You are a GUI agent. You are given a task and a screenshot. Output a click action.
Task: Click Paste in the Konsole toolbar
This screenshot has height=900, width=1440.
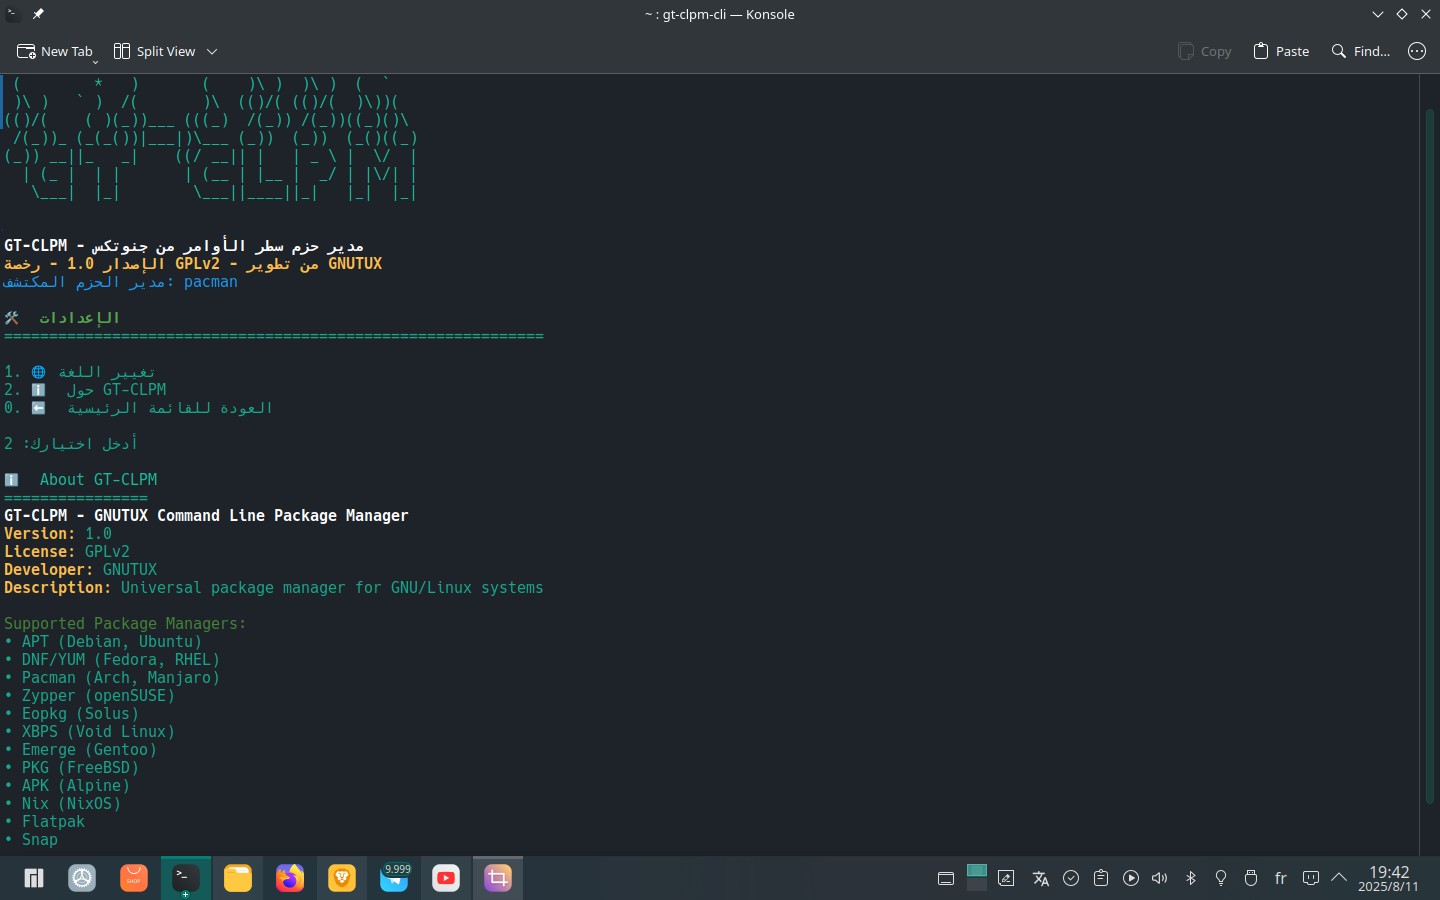pos(1281,51)
